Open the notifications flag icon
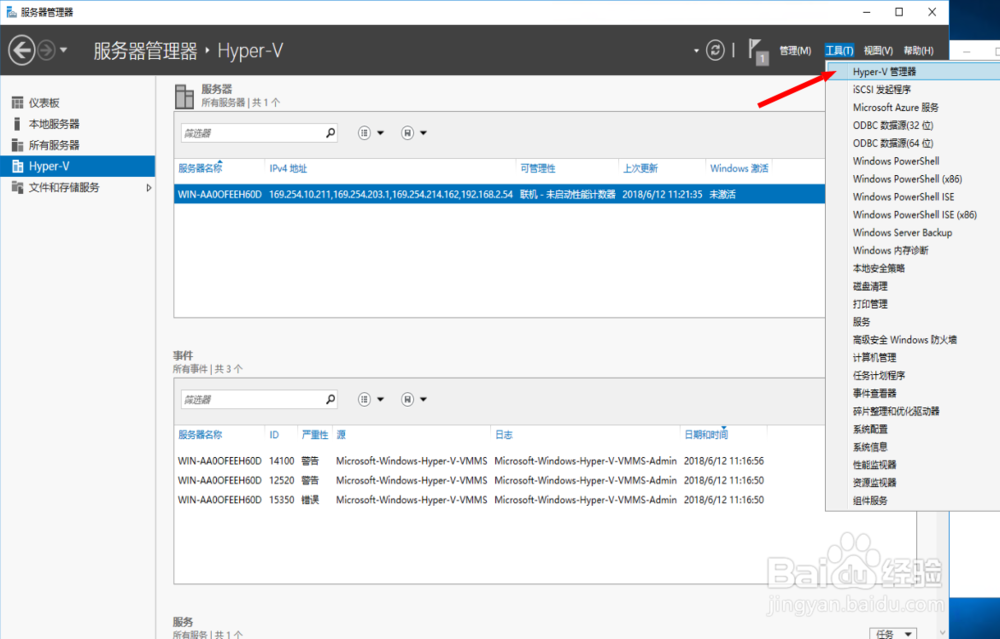1000x639 pixels. click(x=758, y=51)
